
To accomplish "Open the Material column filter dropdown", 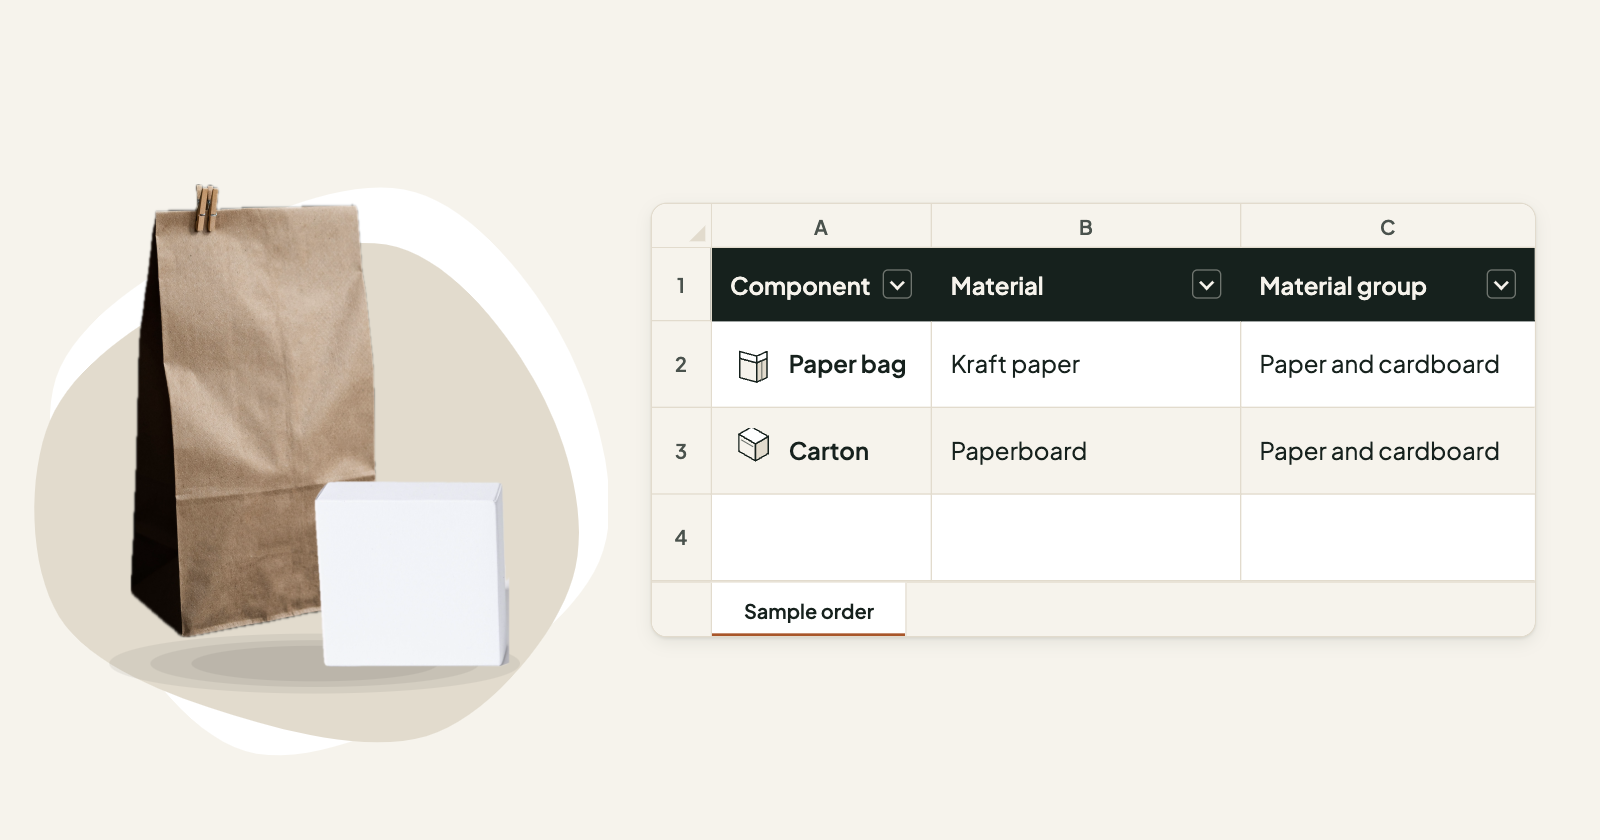I will (x=1206, y=285).
